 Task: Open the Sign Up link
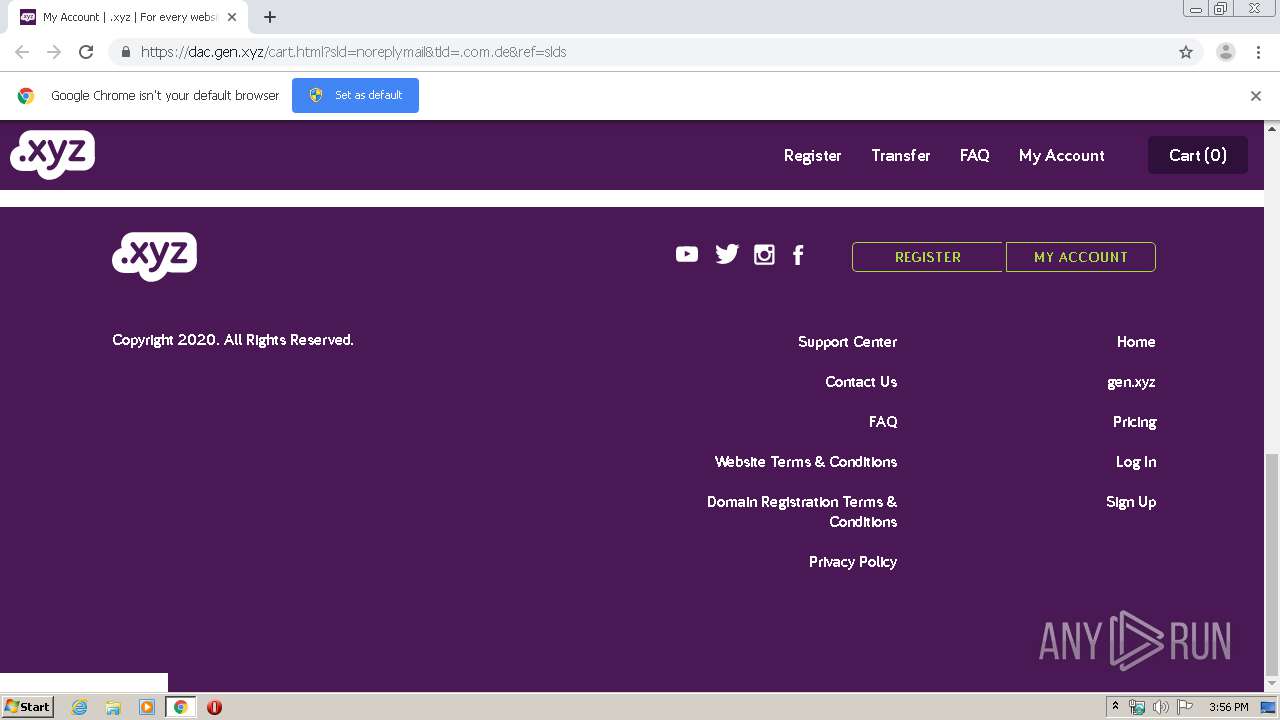(1131, 502)
